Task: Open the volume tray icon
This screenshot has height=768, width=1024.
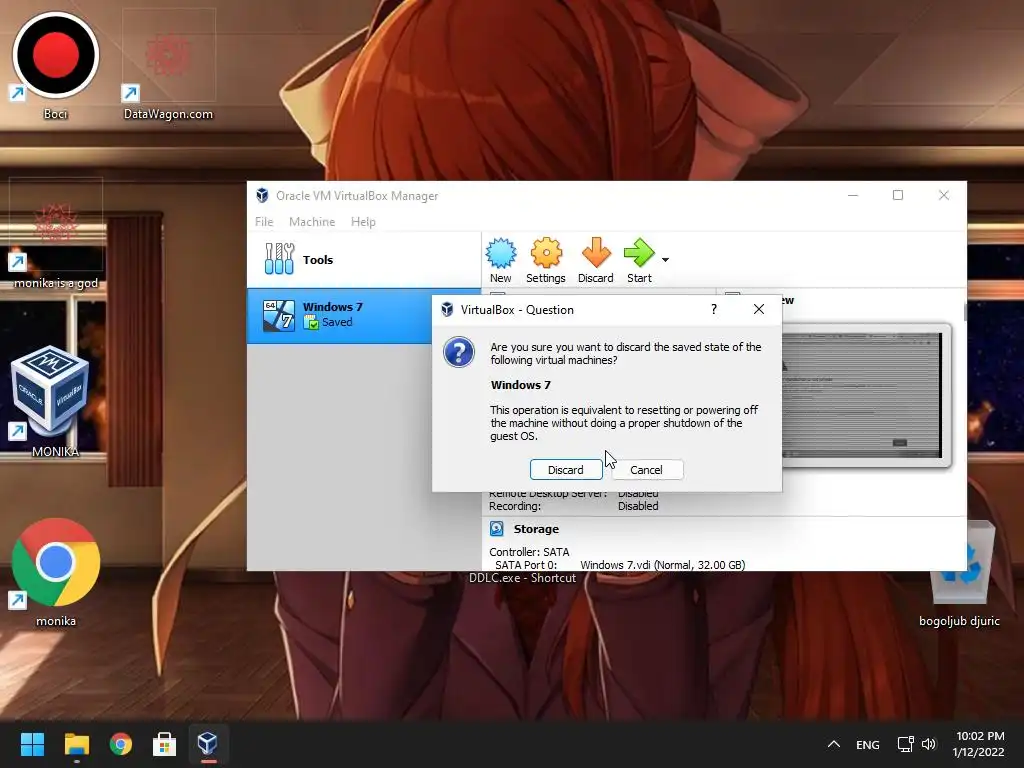Action: (x=929, y=744)
